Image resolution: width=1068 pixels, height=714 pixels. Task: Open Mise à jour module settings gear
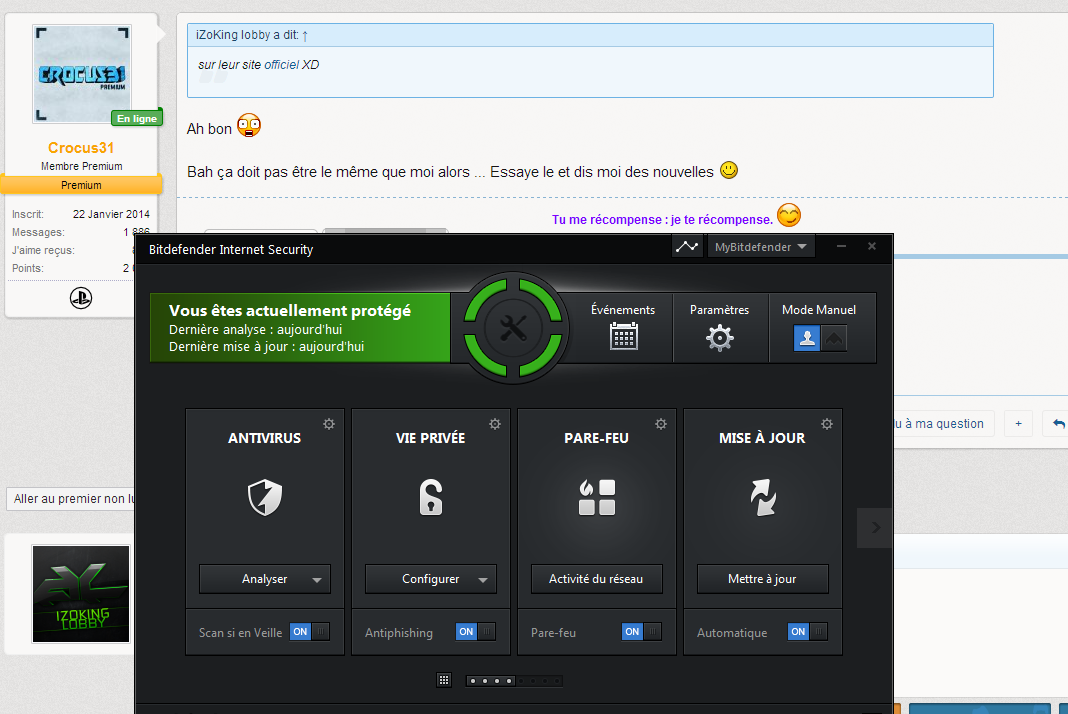tap(827, 424)
